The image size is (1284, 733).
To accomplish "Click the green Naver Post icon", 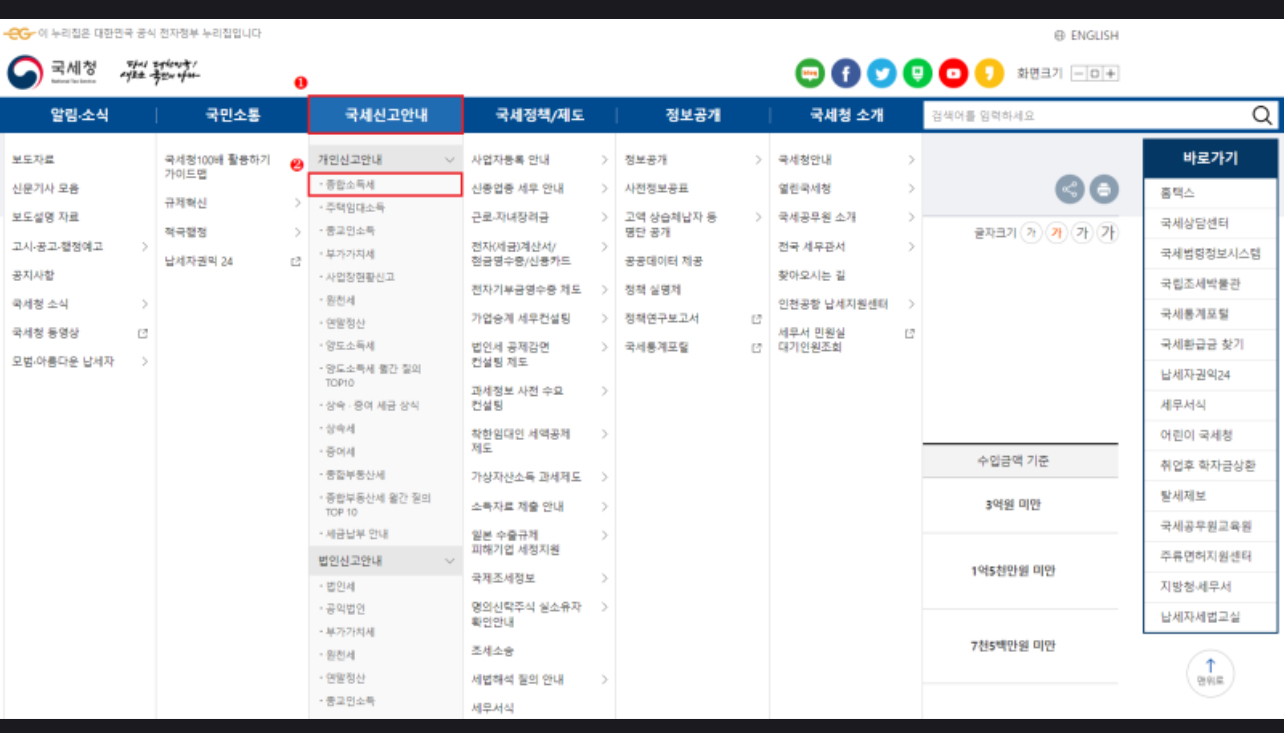I will pyautogui.click(x=917, y=73).
